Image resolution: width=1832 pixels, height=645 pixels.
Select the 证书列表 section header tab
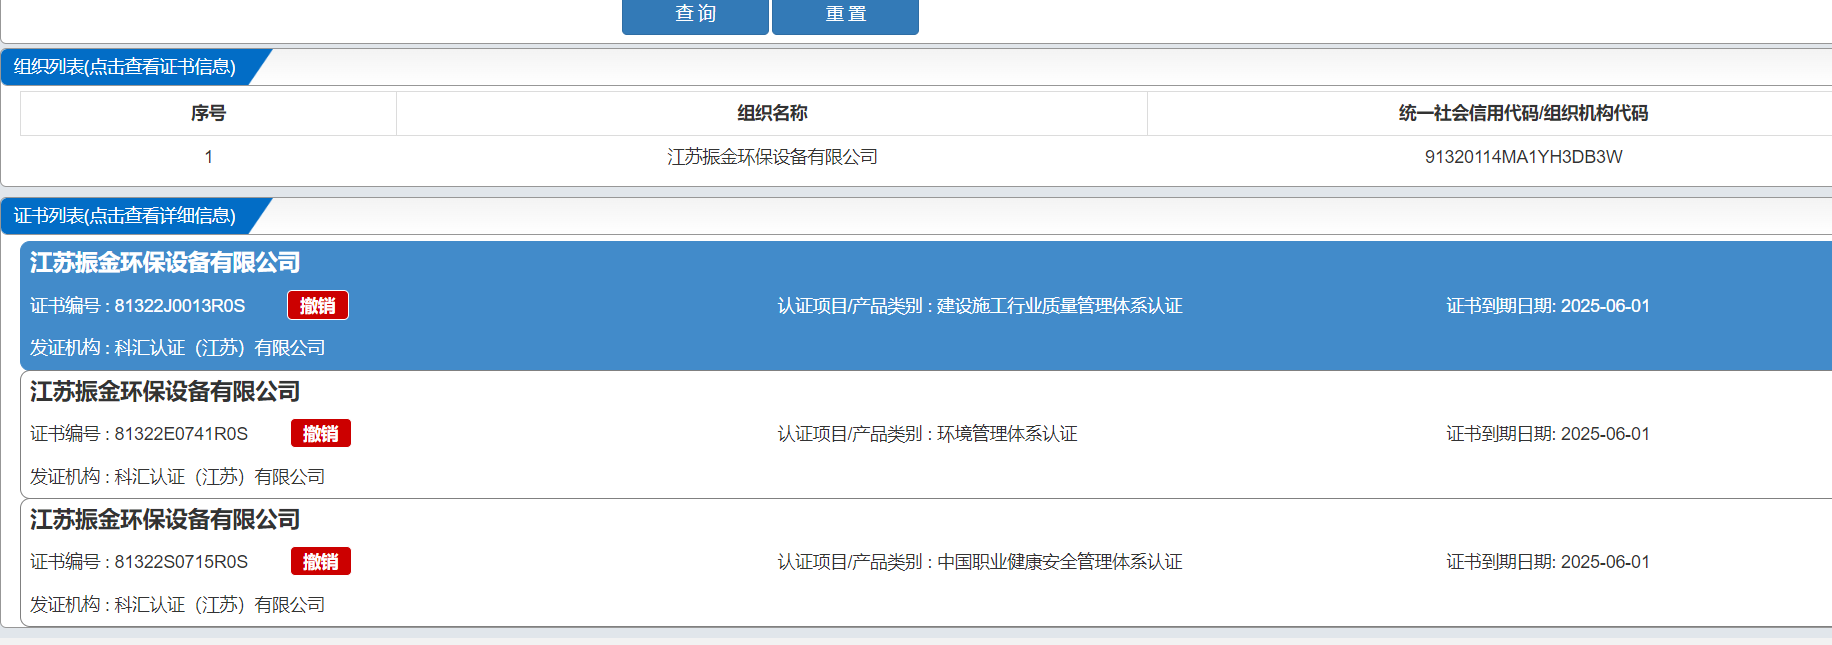pos(125,216)
